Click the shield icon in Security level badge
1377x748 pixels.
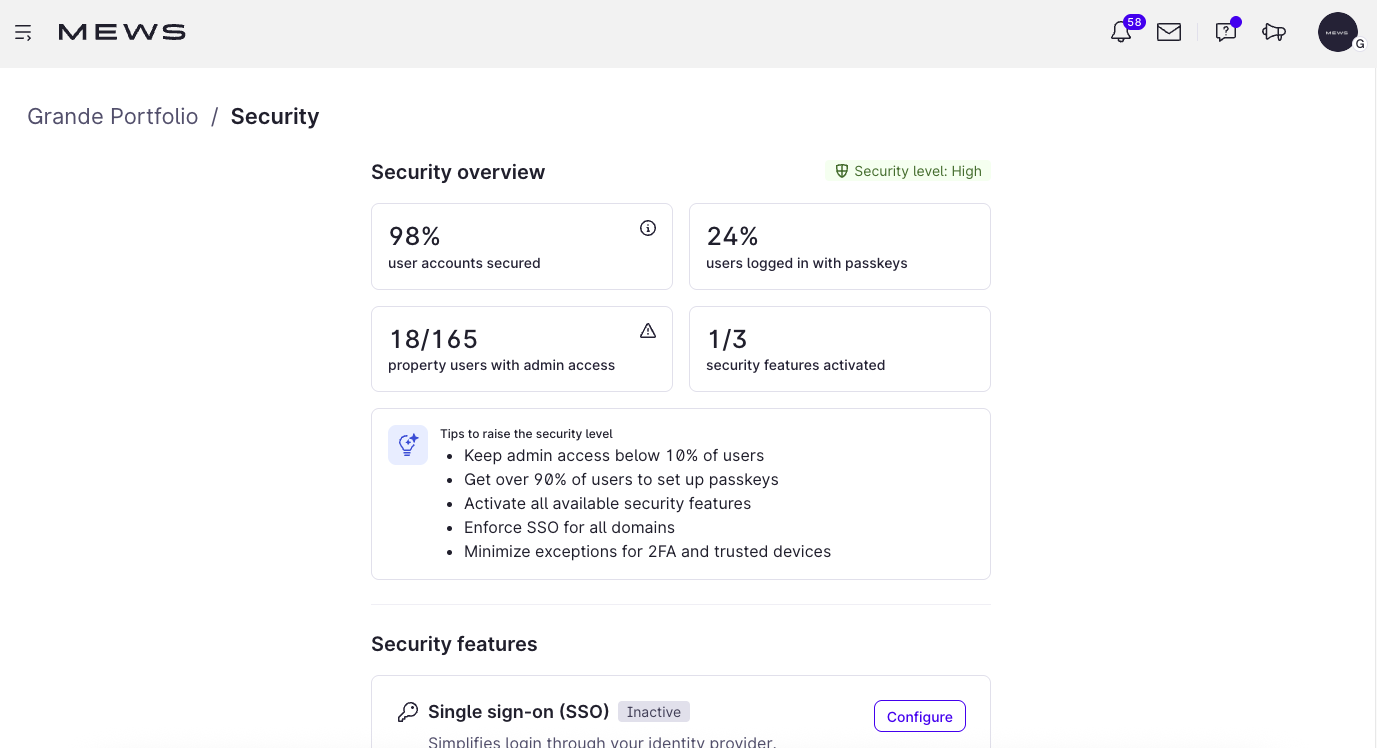point(841,170)
